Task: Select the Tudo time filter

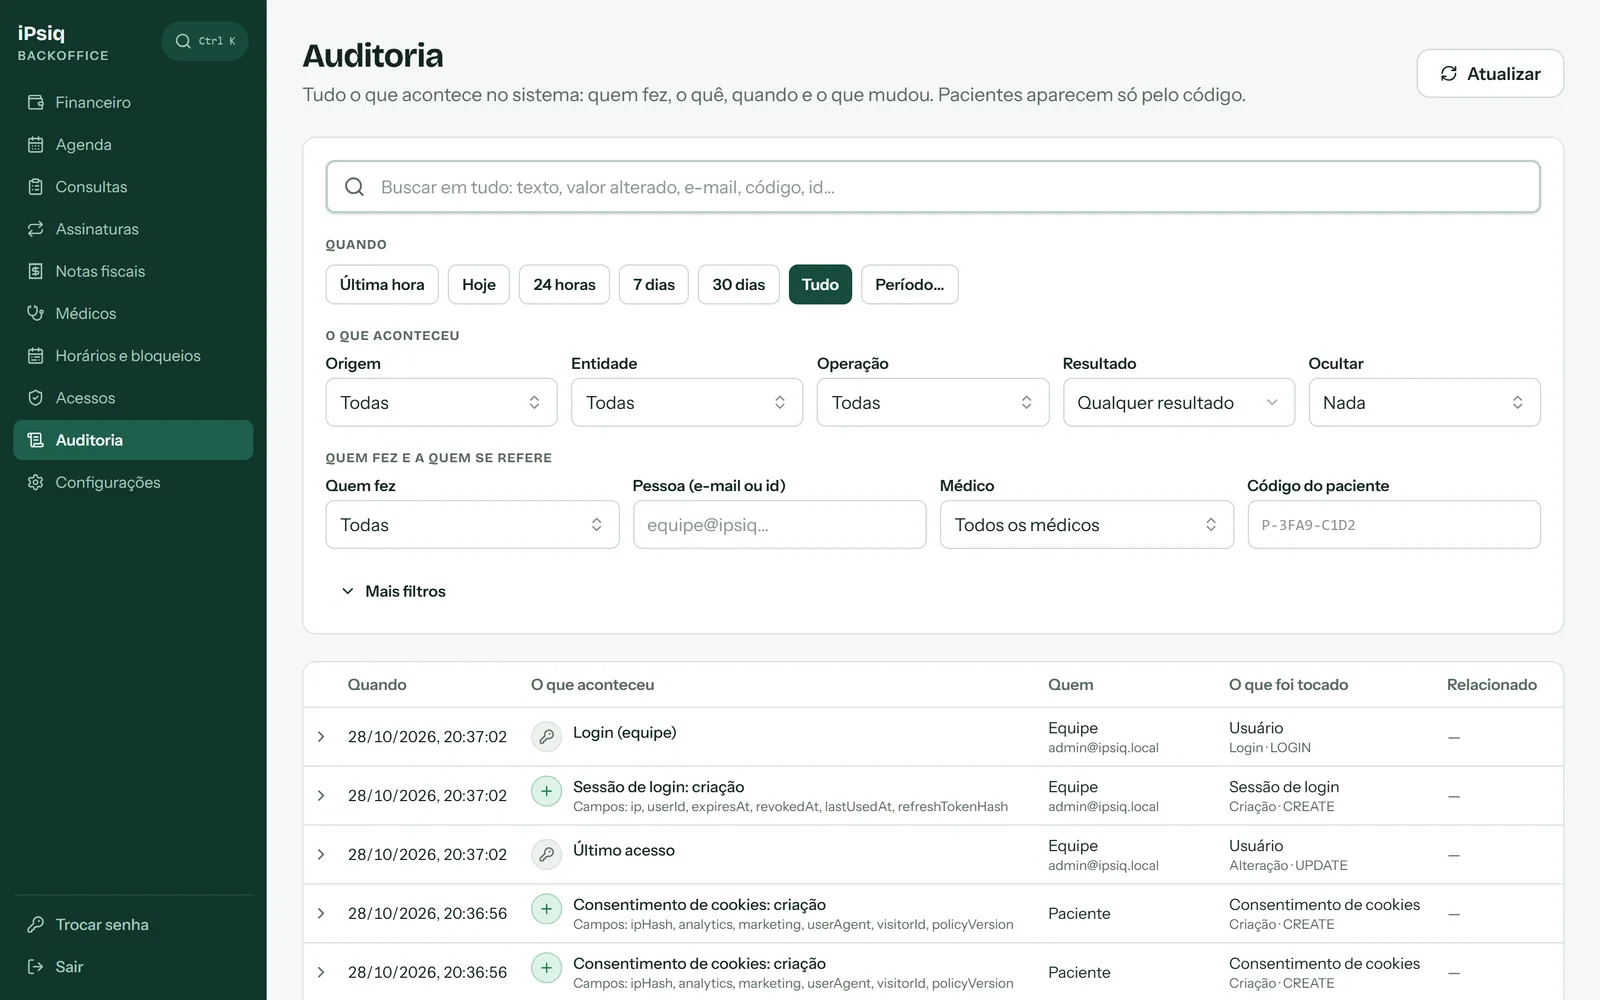Action: click(x=820, y=284)
